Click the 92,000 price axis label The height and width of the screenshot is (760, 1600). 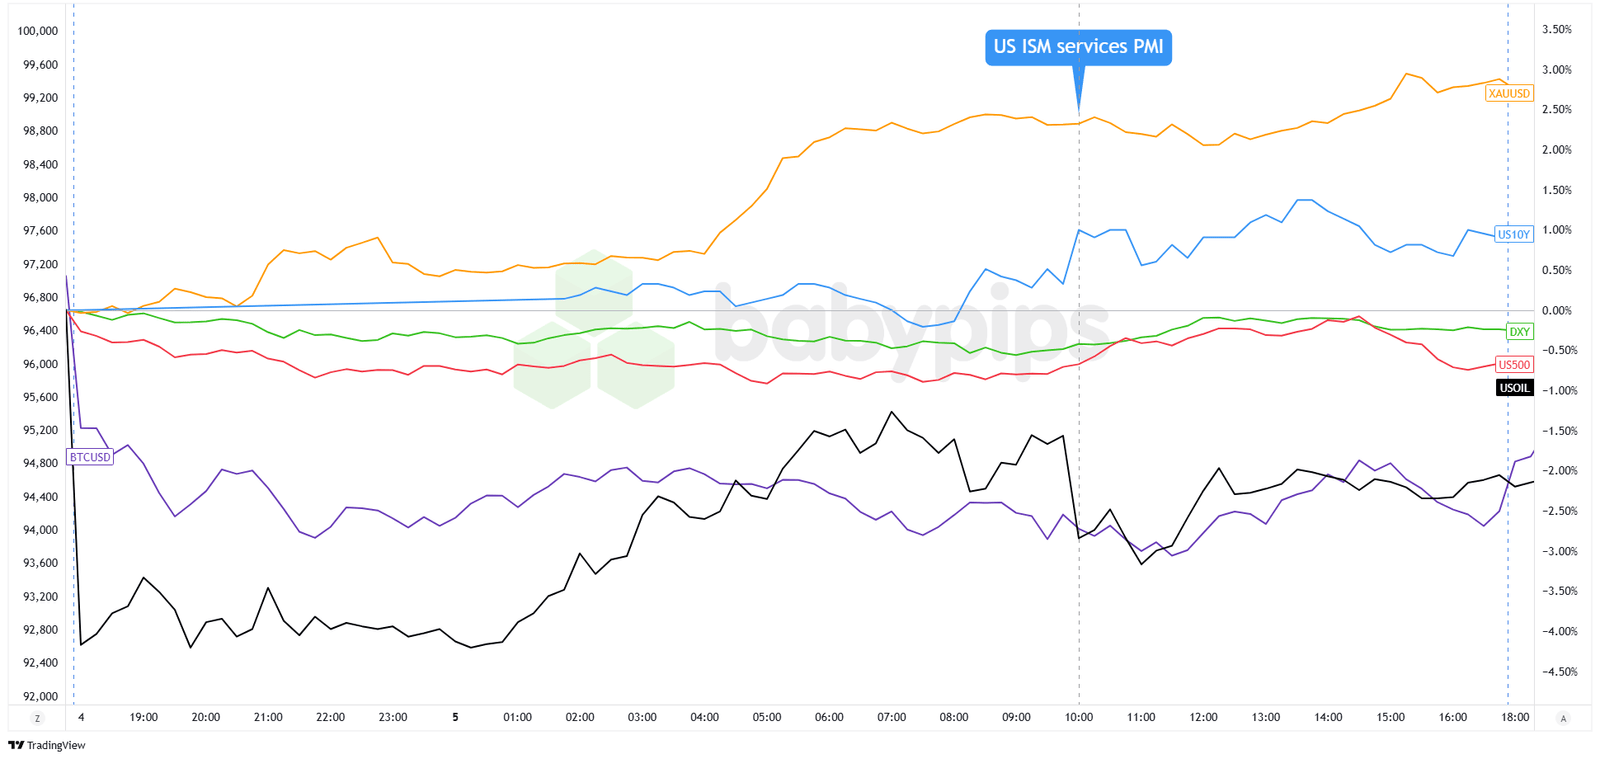pos(40,696)
